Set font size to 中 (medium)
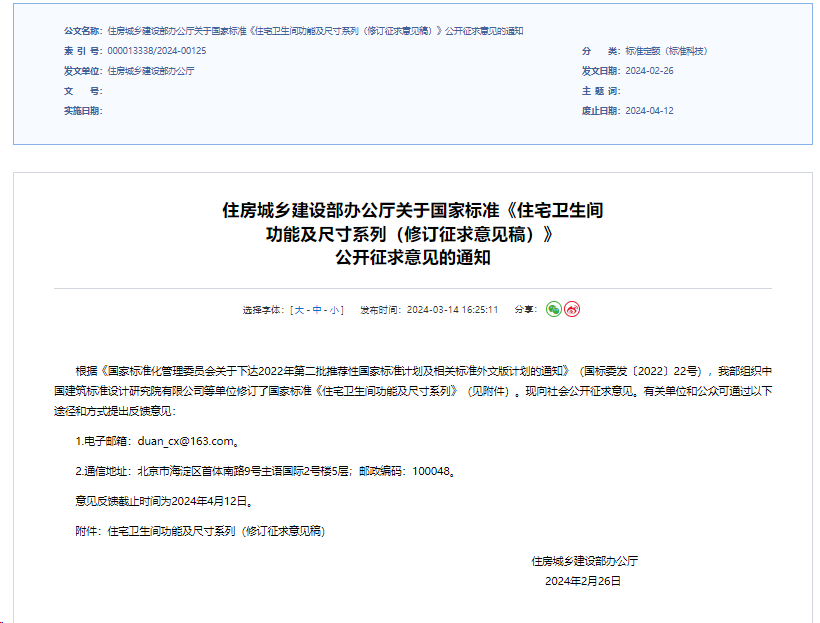Screen dimensions: 820x623 click(317, 310)
